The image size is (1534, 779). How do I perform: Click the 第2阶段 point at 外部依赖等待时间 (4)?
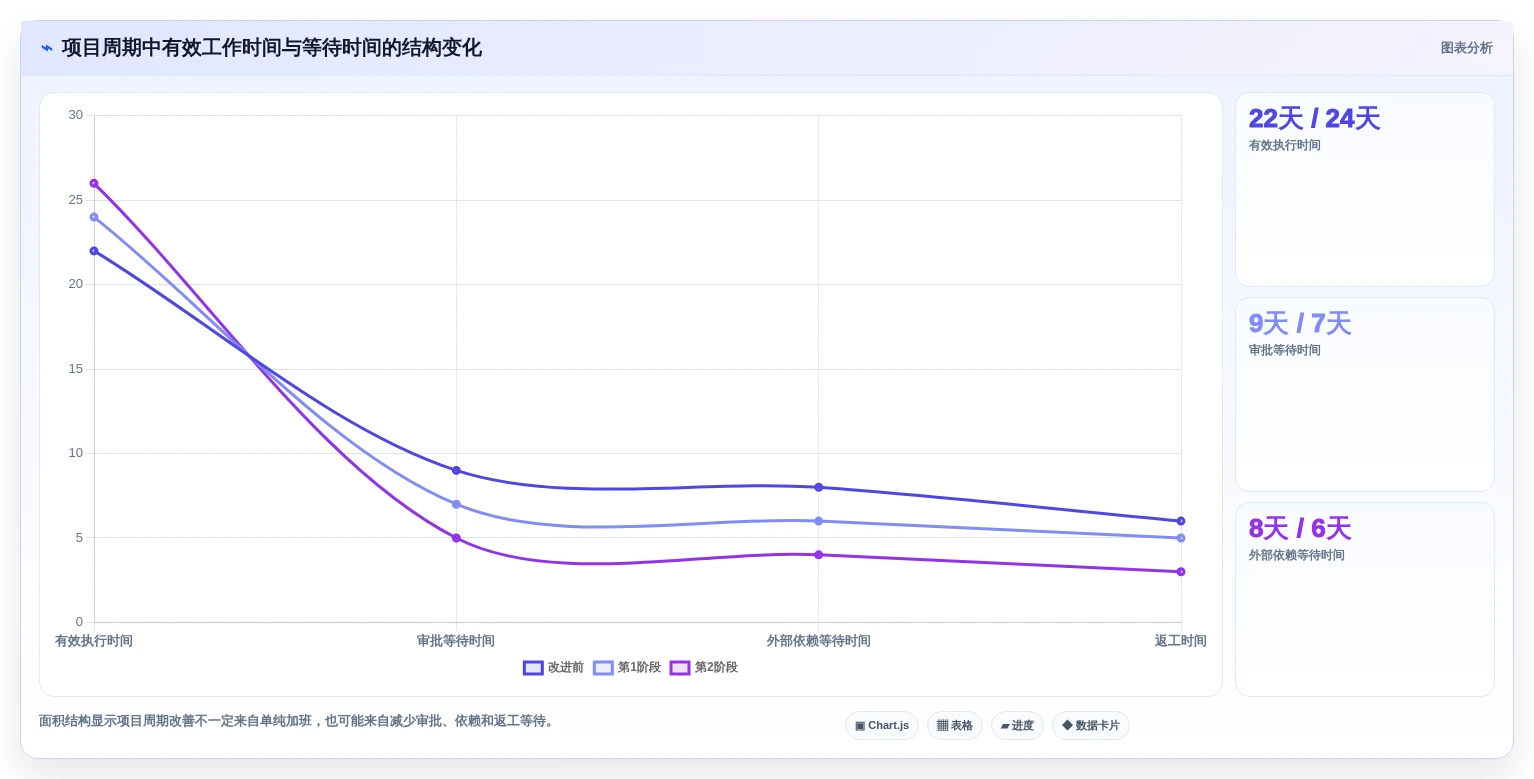pos(818,555)
